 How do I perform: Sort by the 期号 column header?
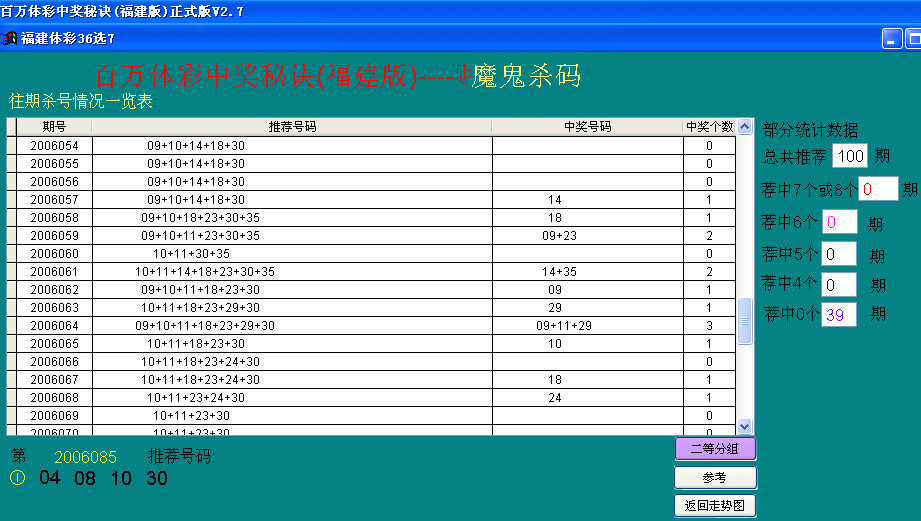coord(54,127)
